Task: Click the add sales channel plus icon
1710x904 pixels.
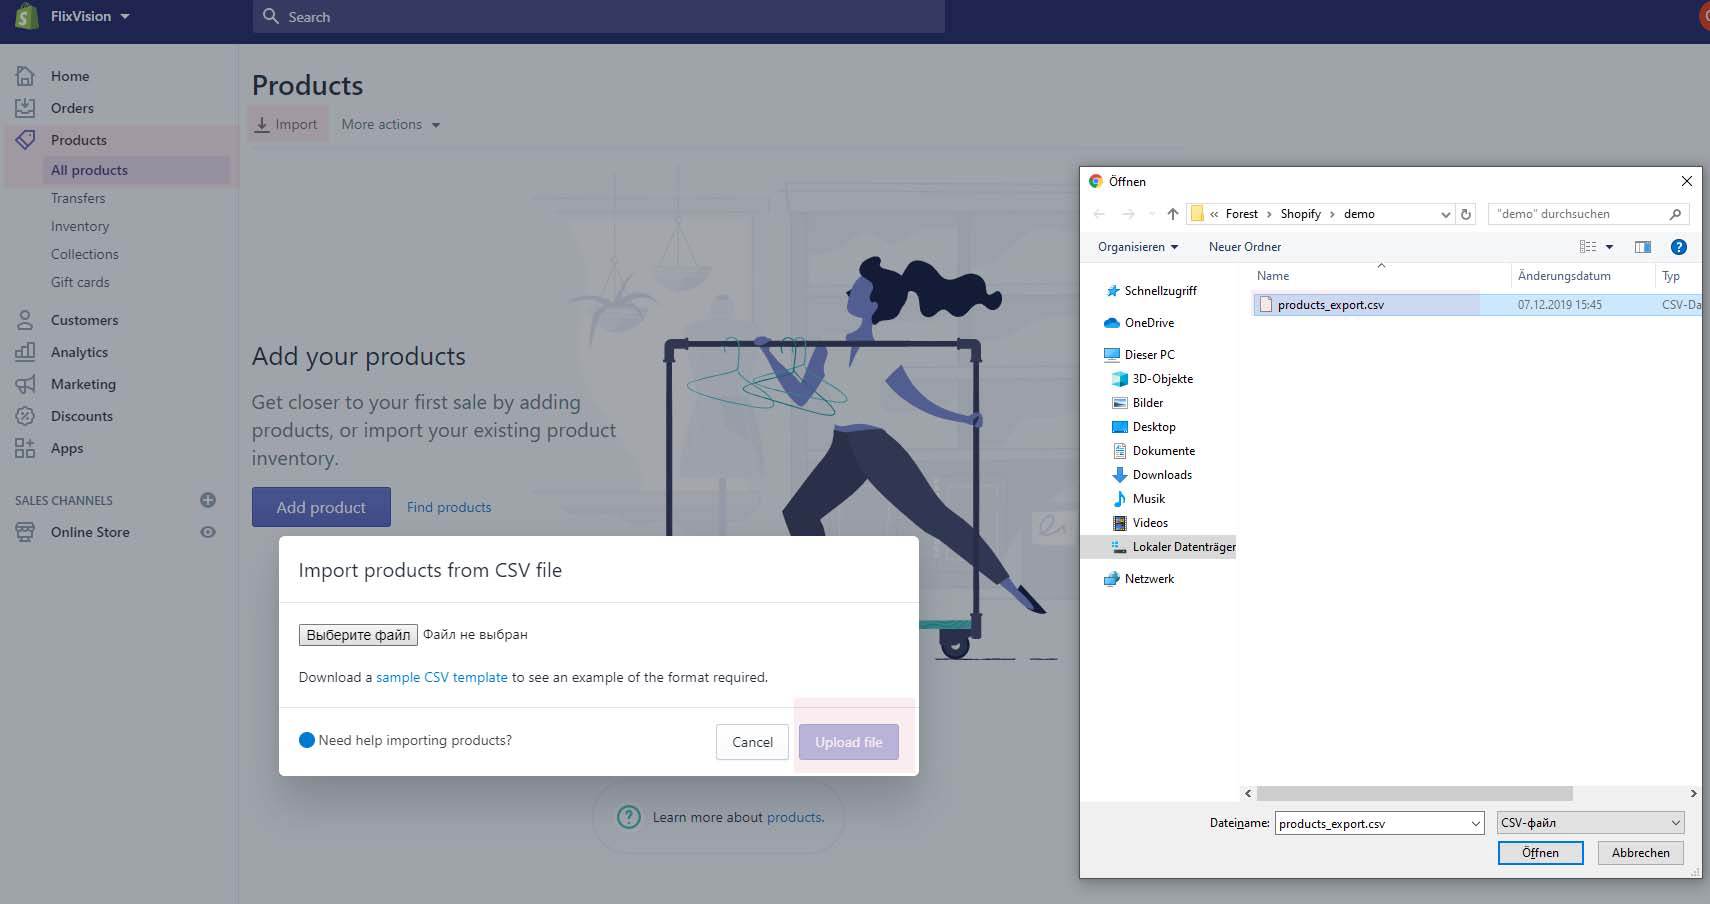Action: point(208,500)
